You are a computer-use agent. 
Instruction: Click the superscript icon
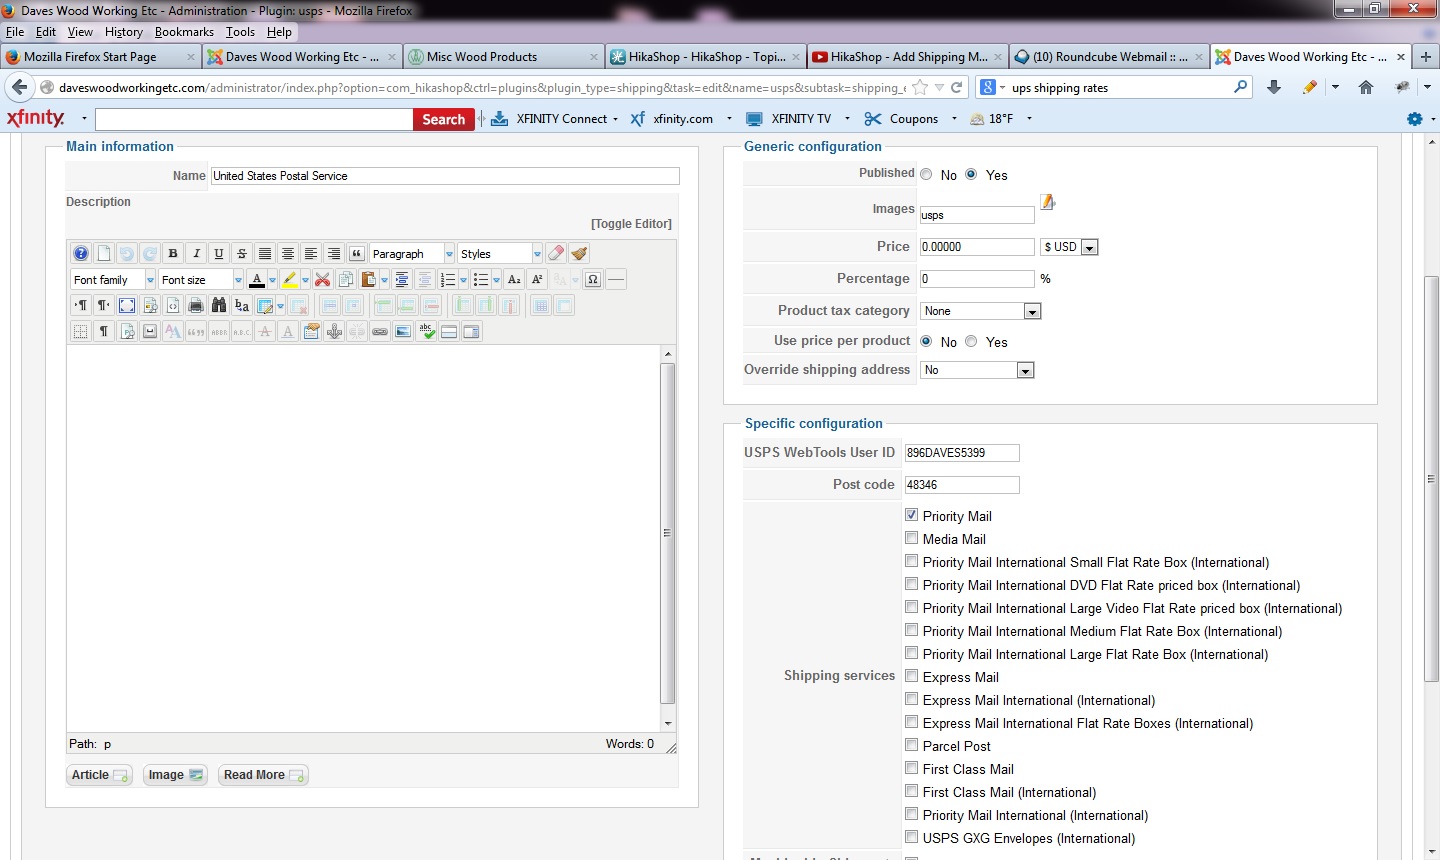point(537,280)
